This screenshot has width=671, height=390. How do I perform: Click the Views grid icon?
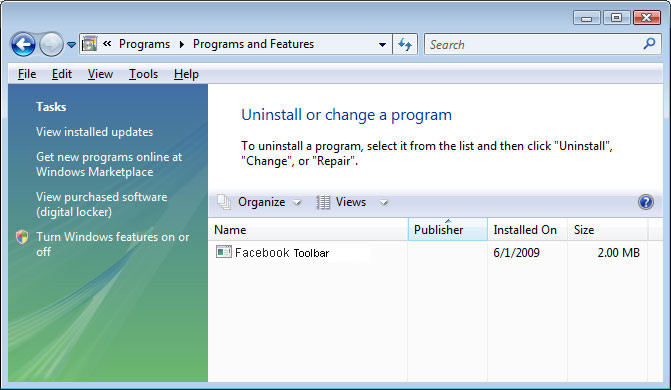click(323, 202)
